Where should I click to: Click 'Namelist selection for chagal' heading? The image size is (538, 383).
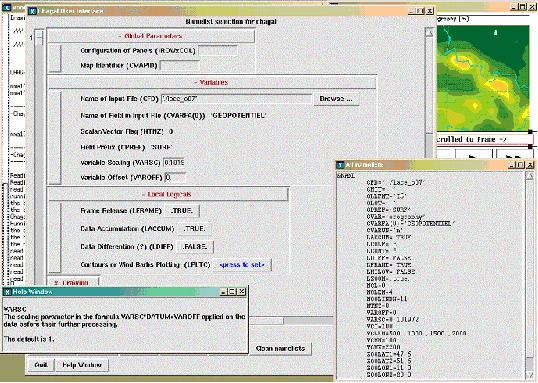[231, 22]
